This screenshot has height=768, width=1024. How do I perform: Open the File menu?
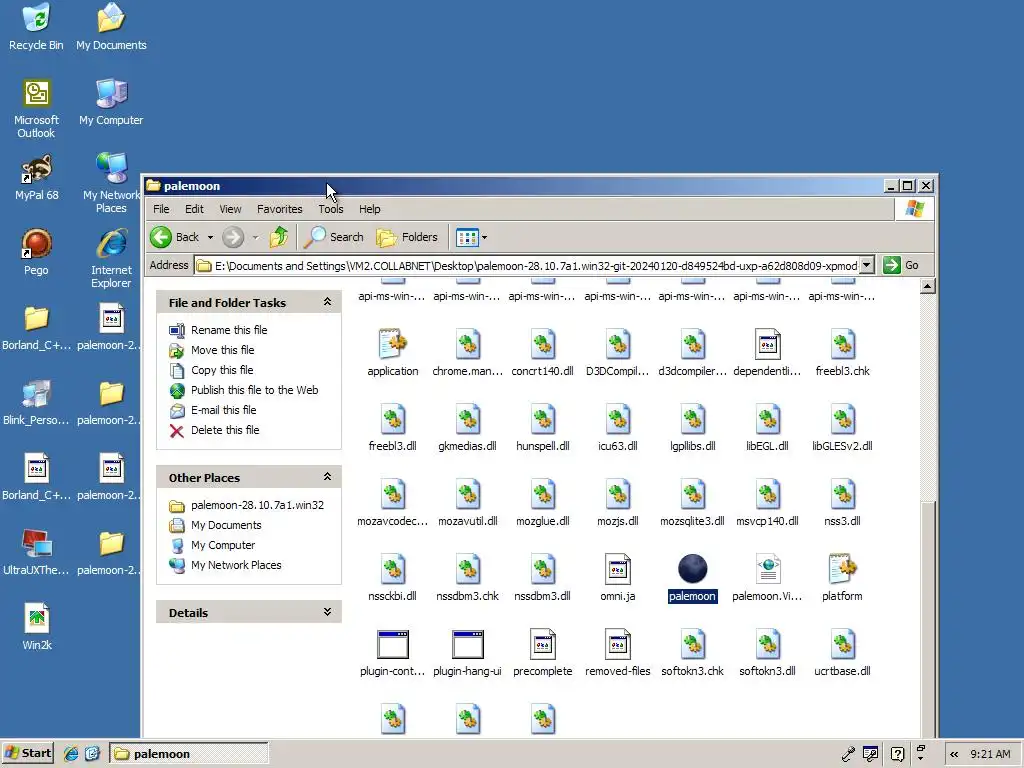161,209
